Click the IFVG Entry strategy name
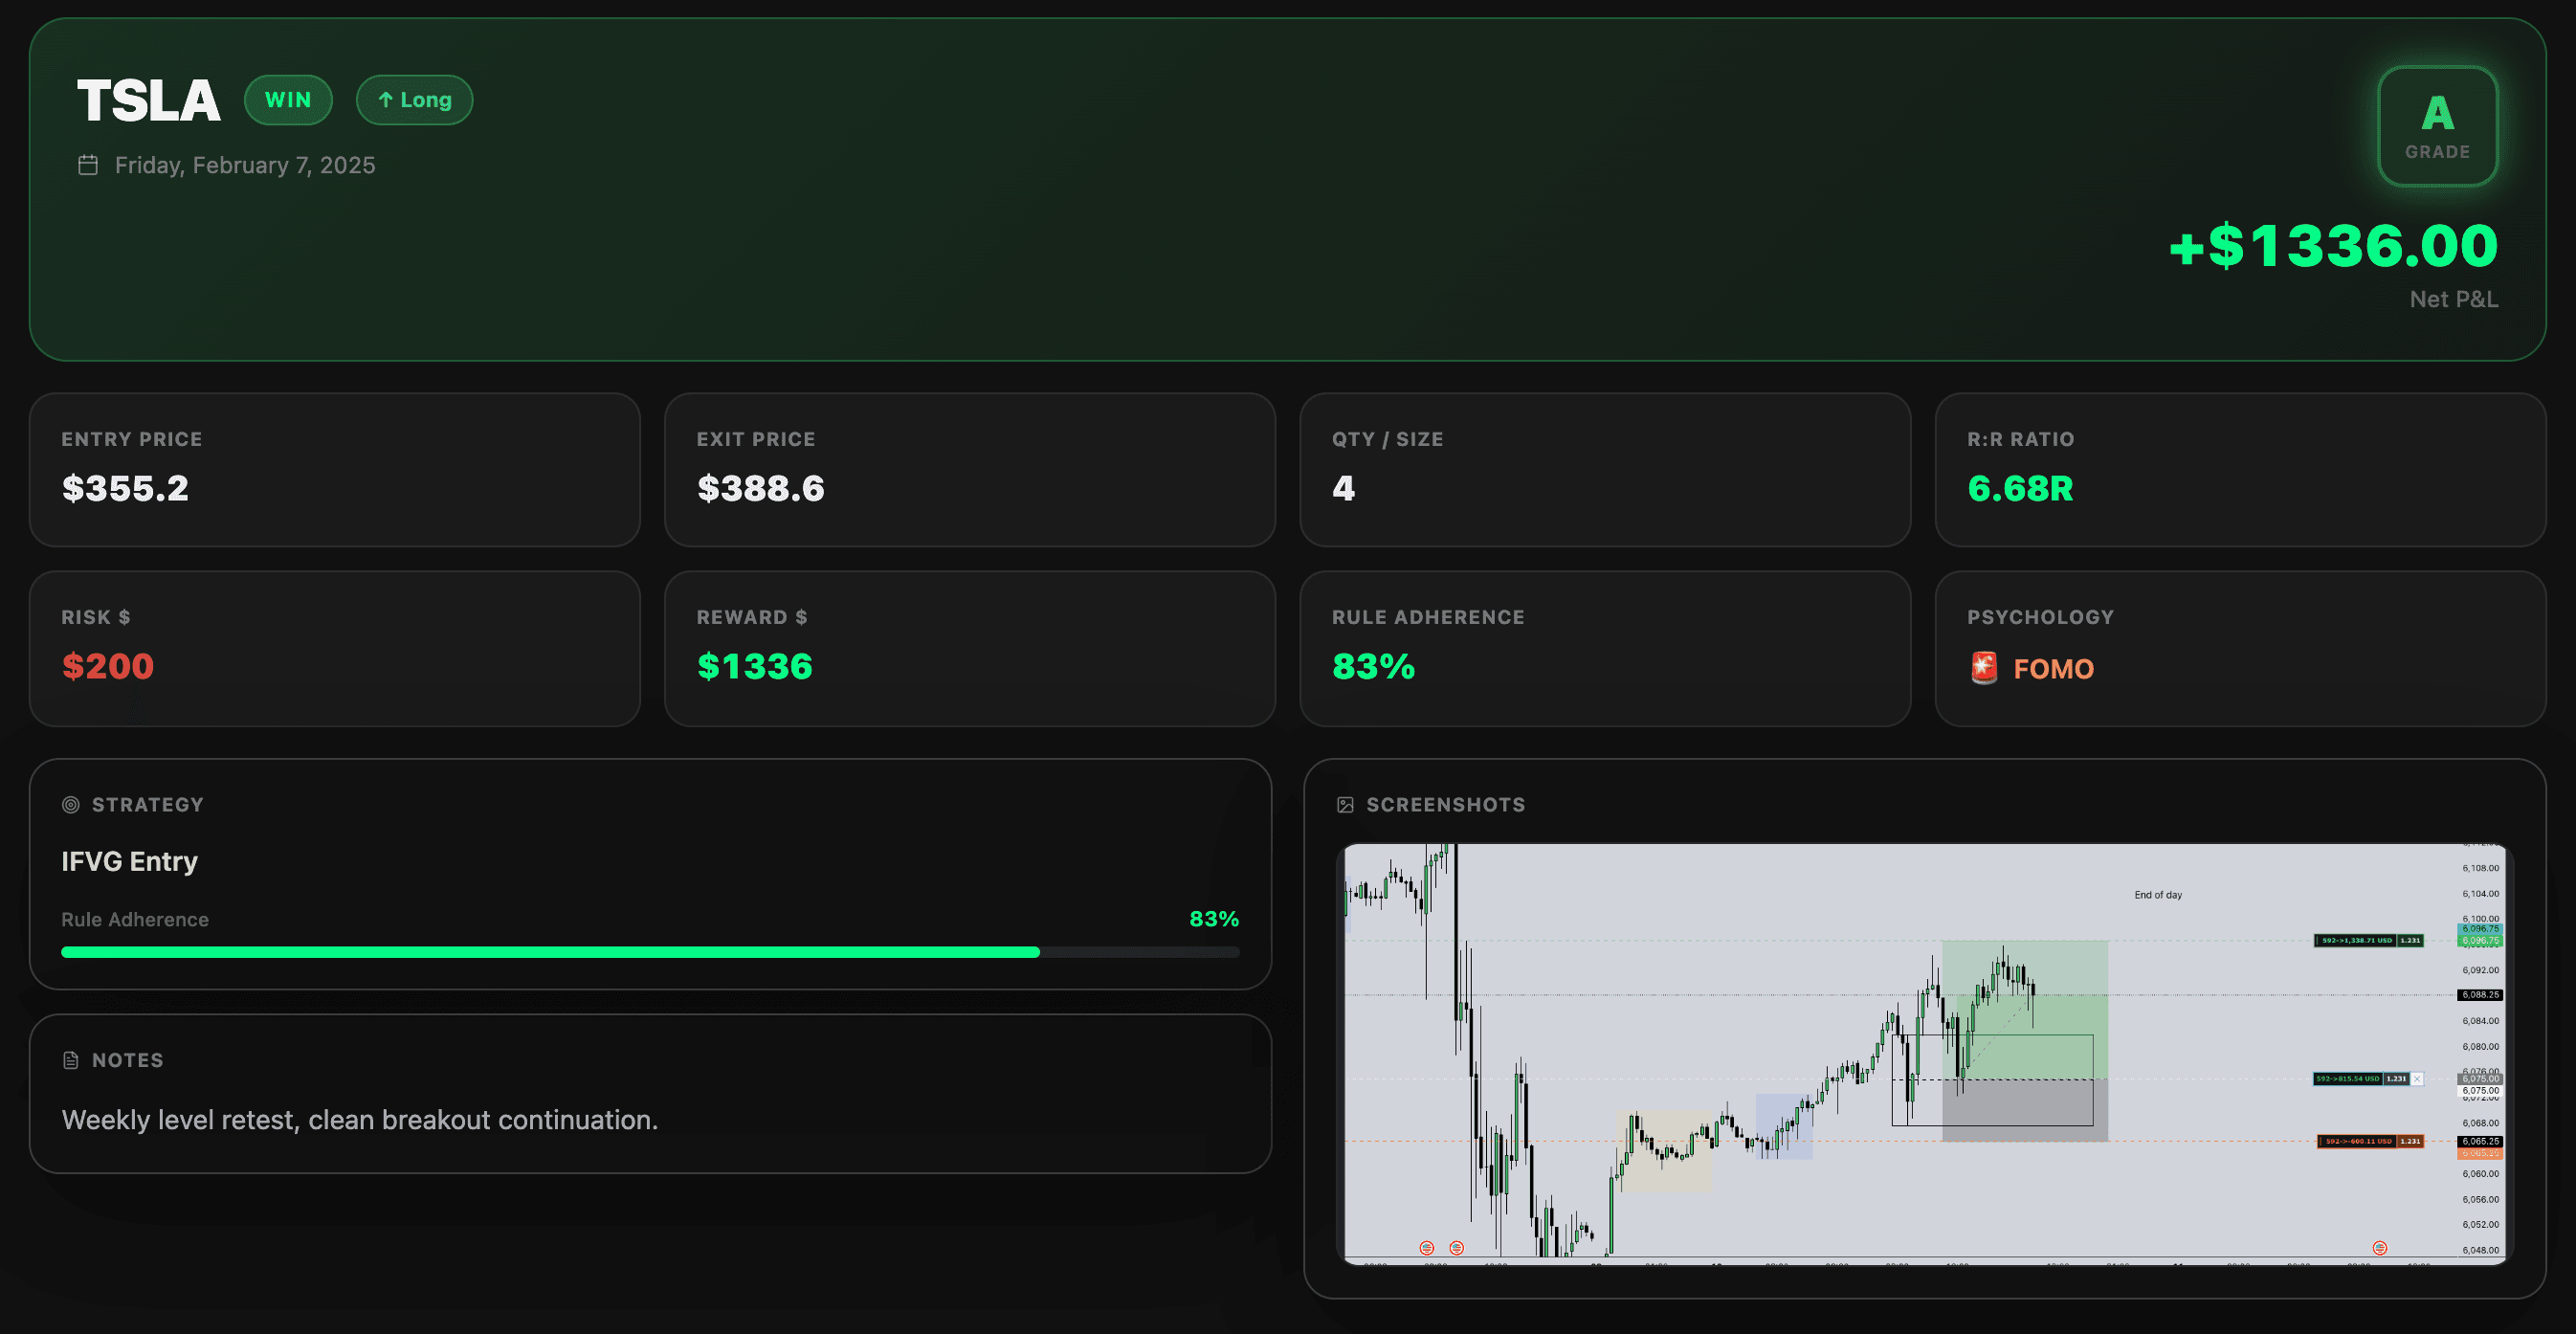The width and height of the screenshot is (2576, 1334). pos(129,861)
